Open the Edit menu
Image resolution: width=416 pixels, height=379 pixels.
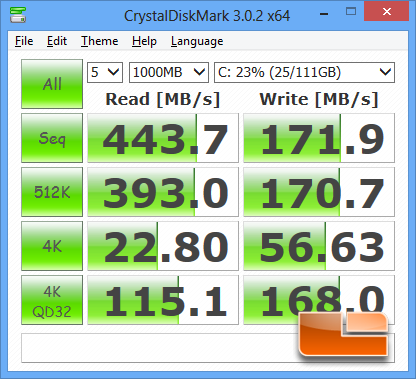[x=57, y=41]
